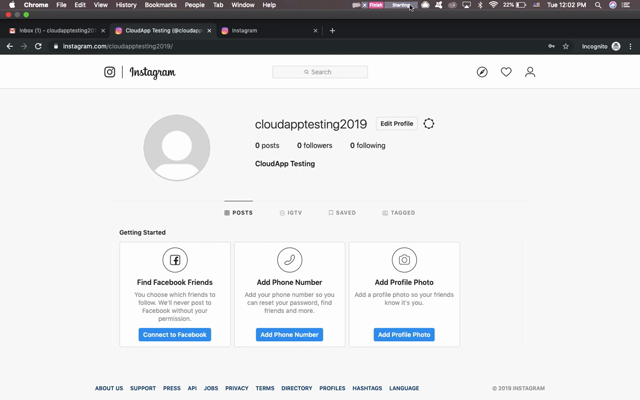This screenshot has width=640, height=400.
Task: Open the settings gear next to Edit Profile
Action: [429, 124]
